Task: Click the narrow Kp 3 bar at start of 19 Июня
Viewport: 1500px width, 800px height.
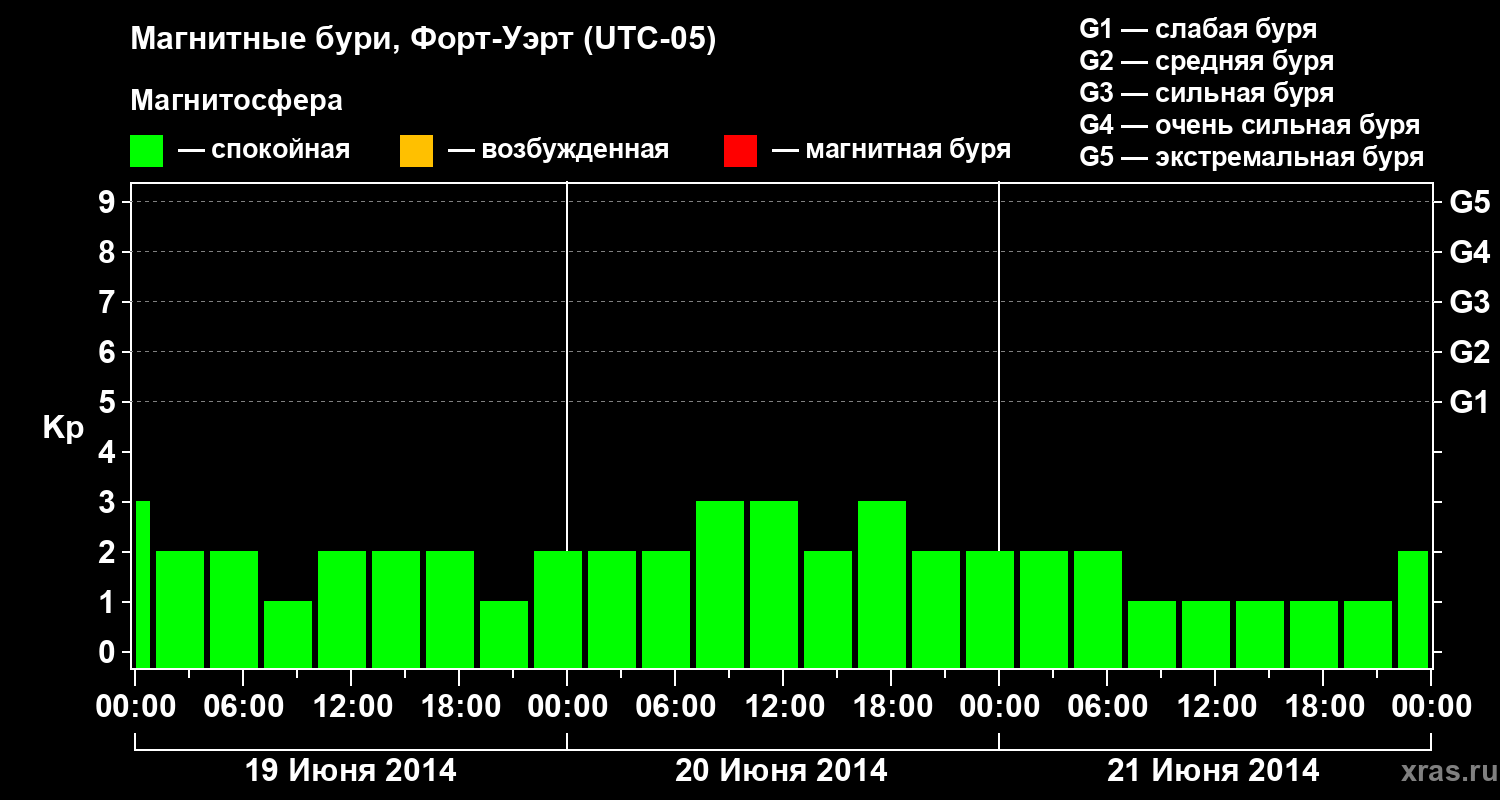Action: [x=143, y=584]
